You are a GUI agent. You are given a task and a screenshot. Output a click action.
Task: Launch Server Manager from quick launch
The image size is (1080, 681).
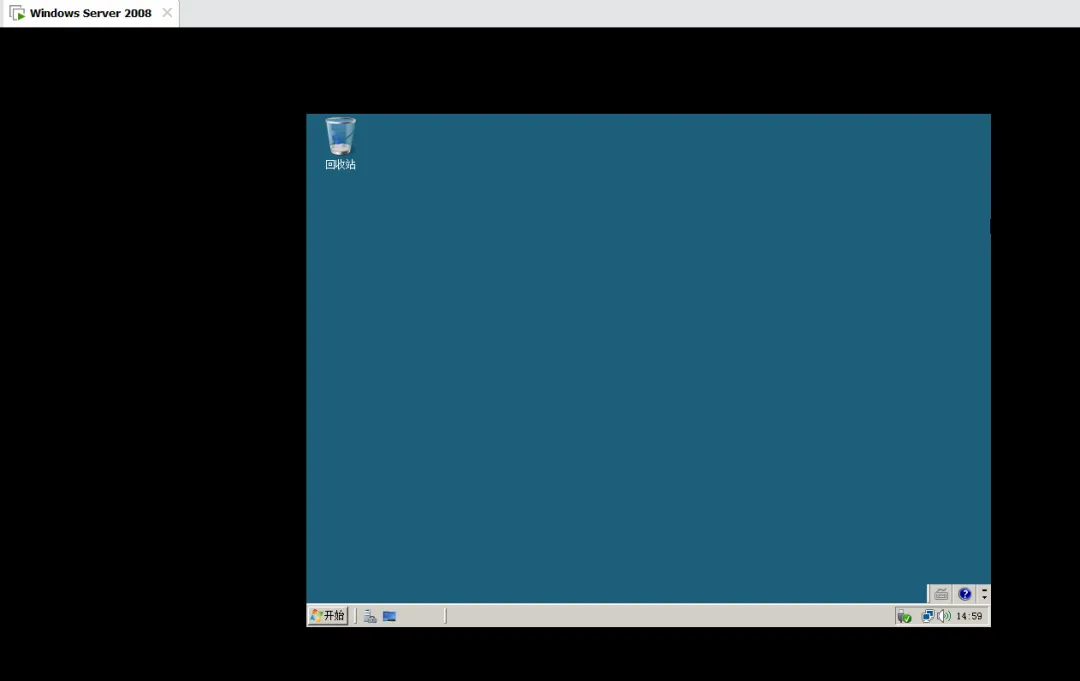click(370, 616)
